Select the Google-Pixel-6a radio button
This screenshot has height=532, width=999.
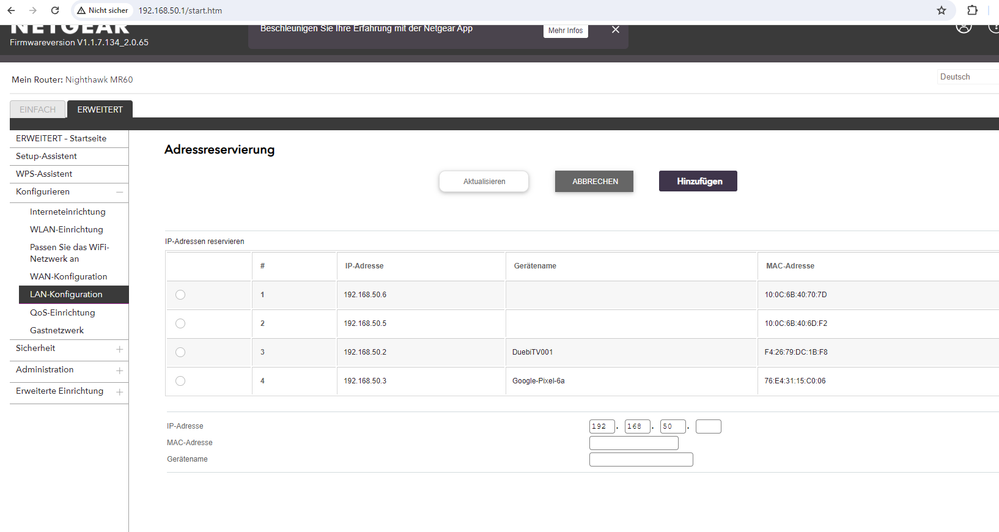coord(180,380)
